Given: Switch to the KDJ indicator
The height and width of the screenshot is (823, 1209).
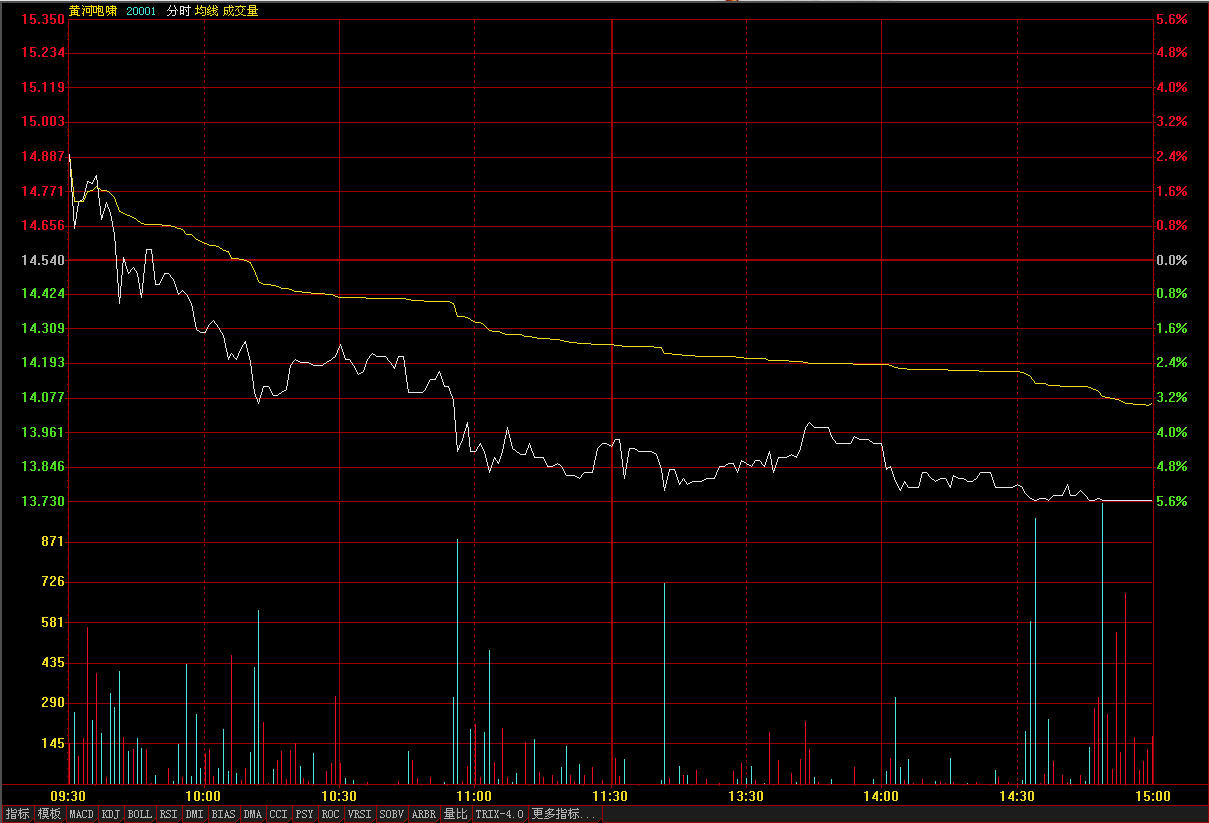Looking at the screenshot, I should point(111,815).
